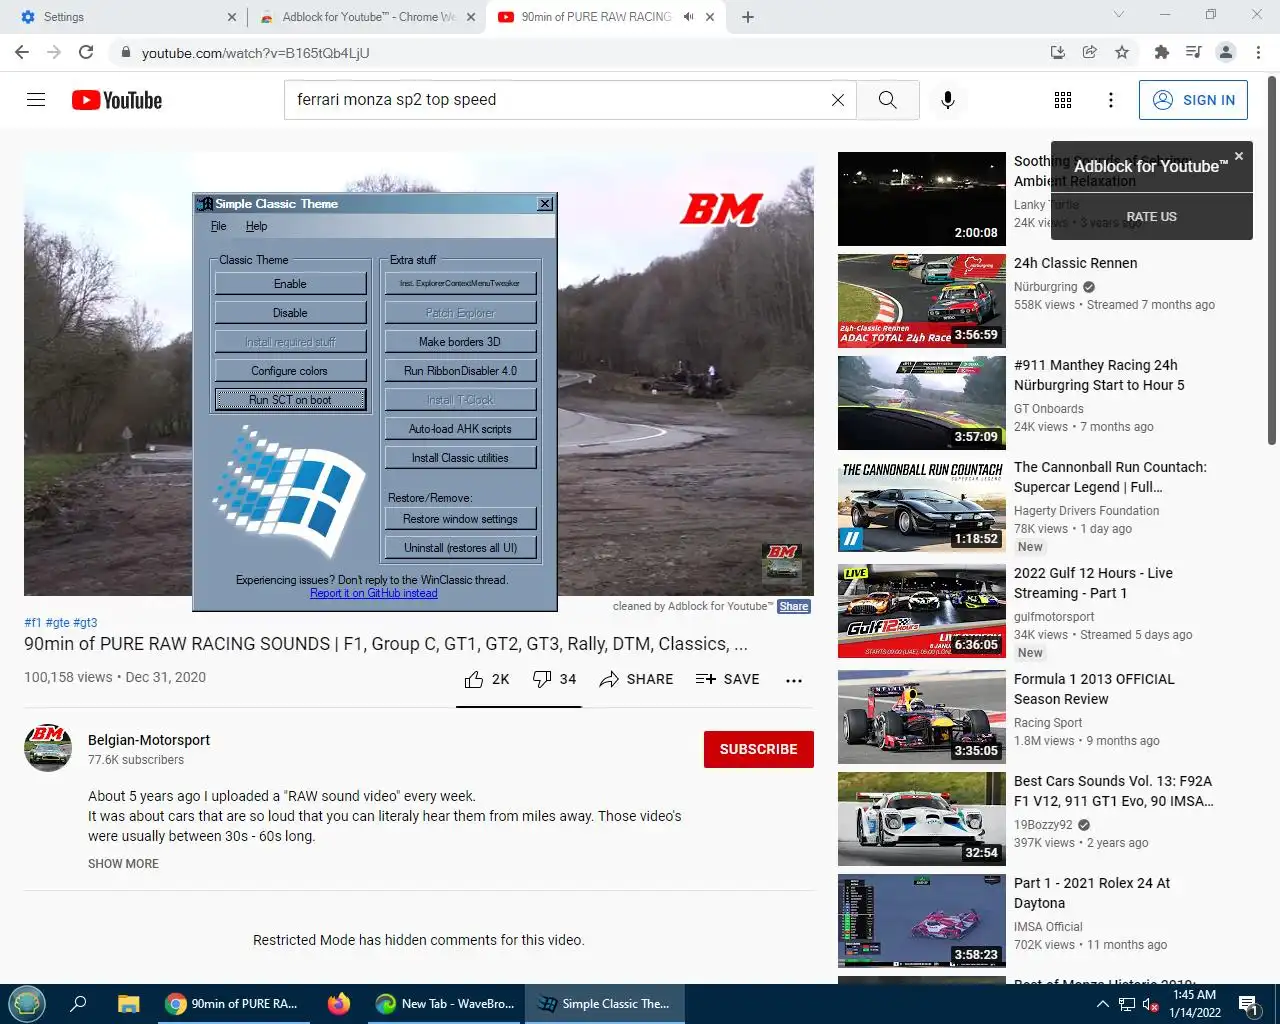The height and width of the screenshot is (1024, 1280).
Task: Click Configure colors button
Action: point(290,371)
